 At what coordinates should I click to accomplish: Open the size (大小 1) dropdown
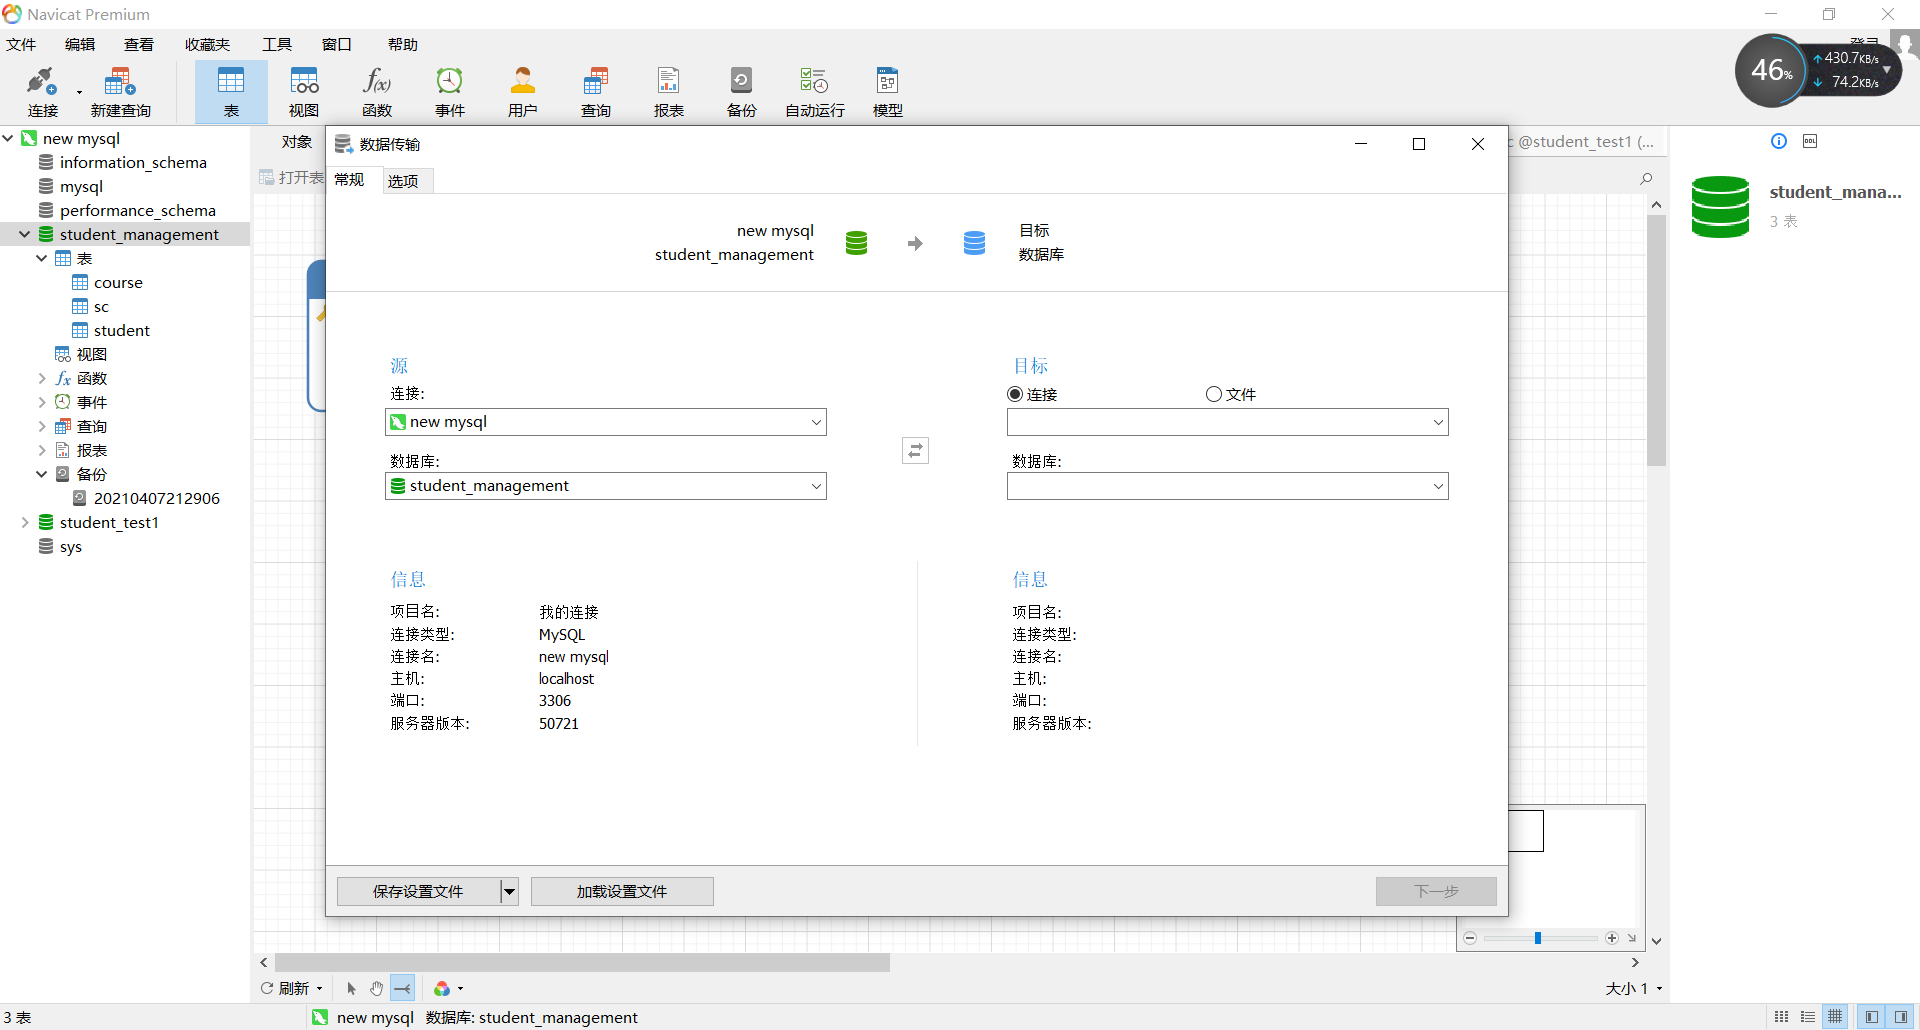point(1634,988)
